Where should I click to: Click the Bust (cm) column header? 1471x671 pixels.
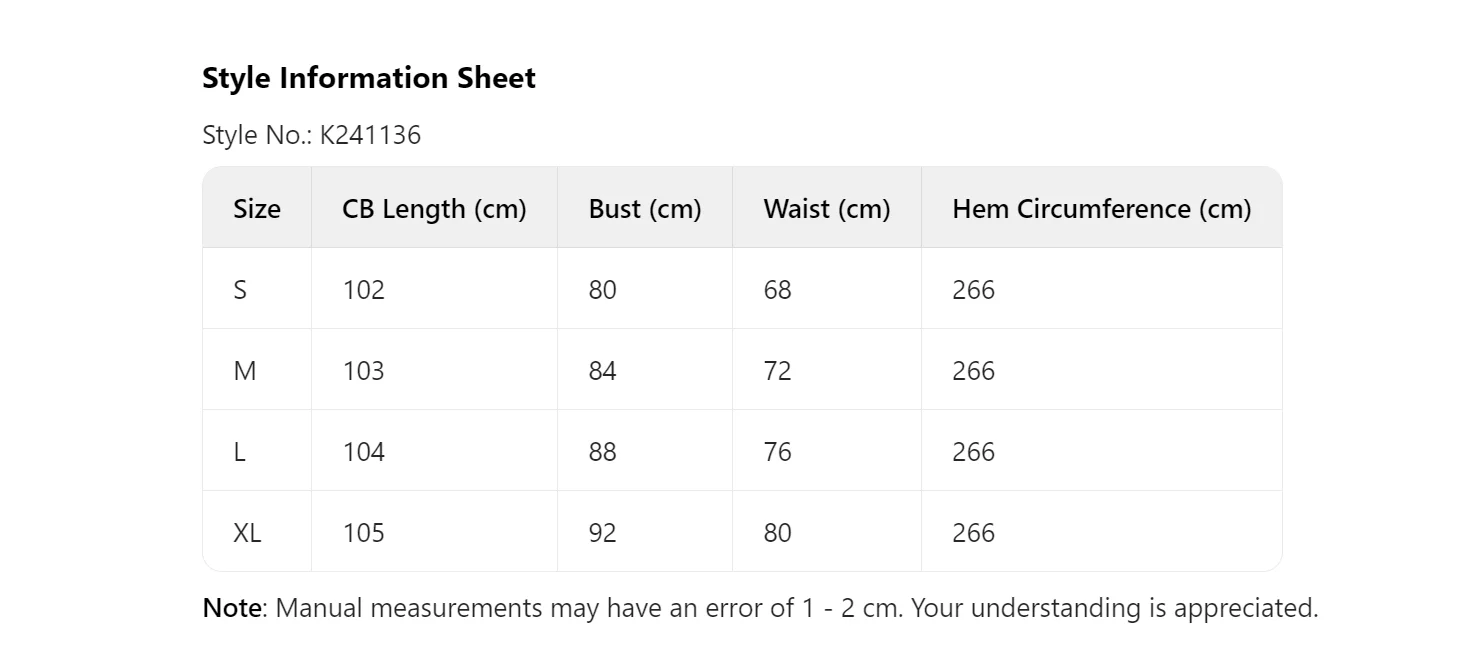point(645,209)
